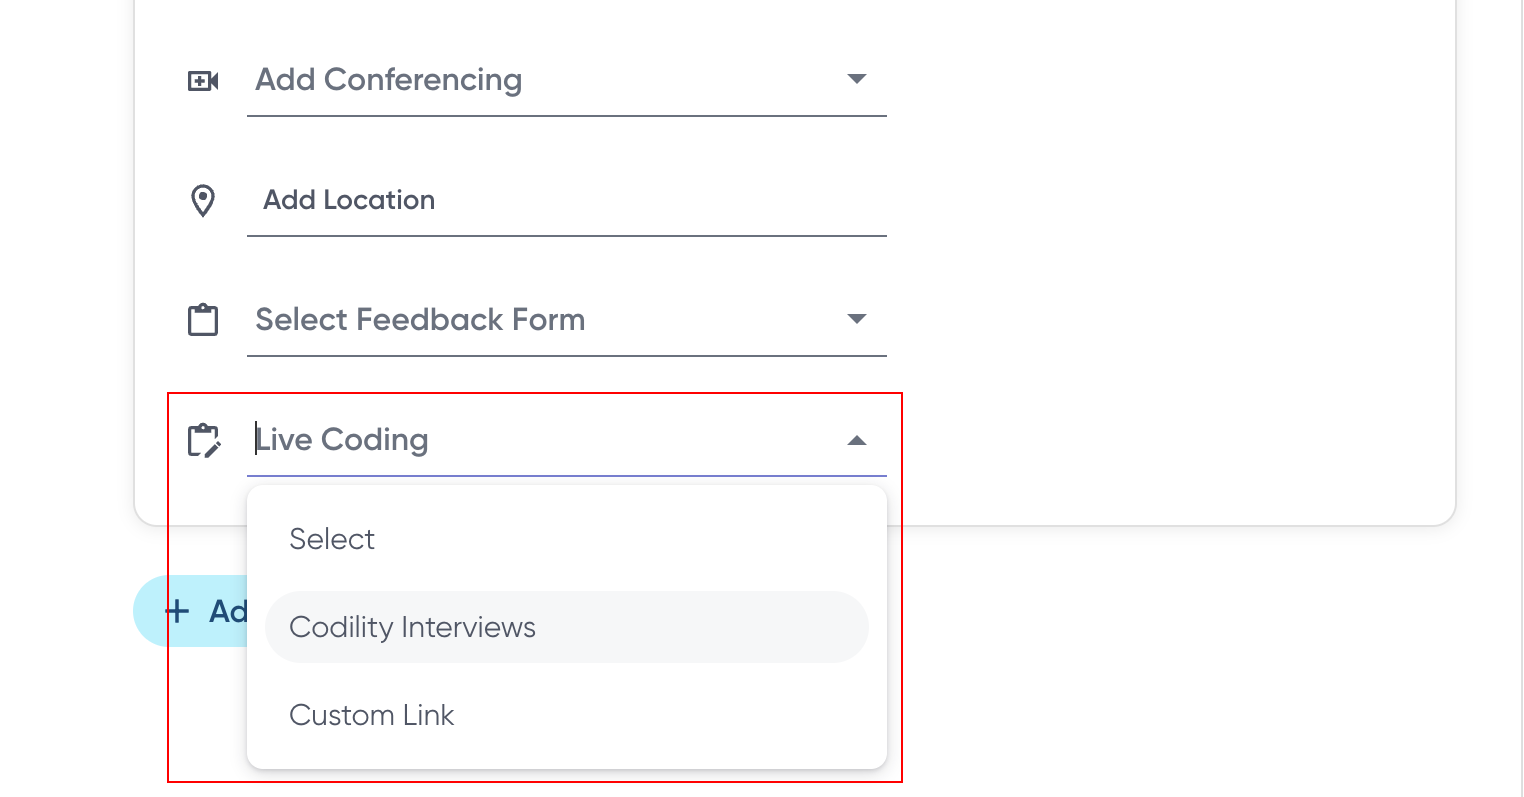Screen dimensions: 1524x797
Task: Click the clipboard pencil live coding icon
Action: (x=204, y=440)
